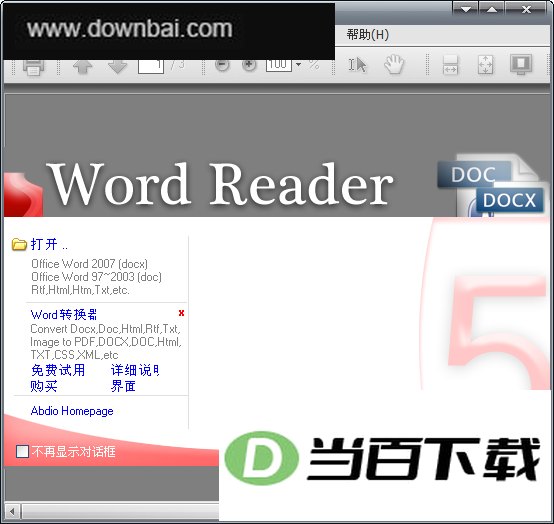
Task: Open the Abdio Homepage link
Action: [72, 411]
